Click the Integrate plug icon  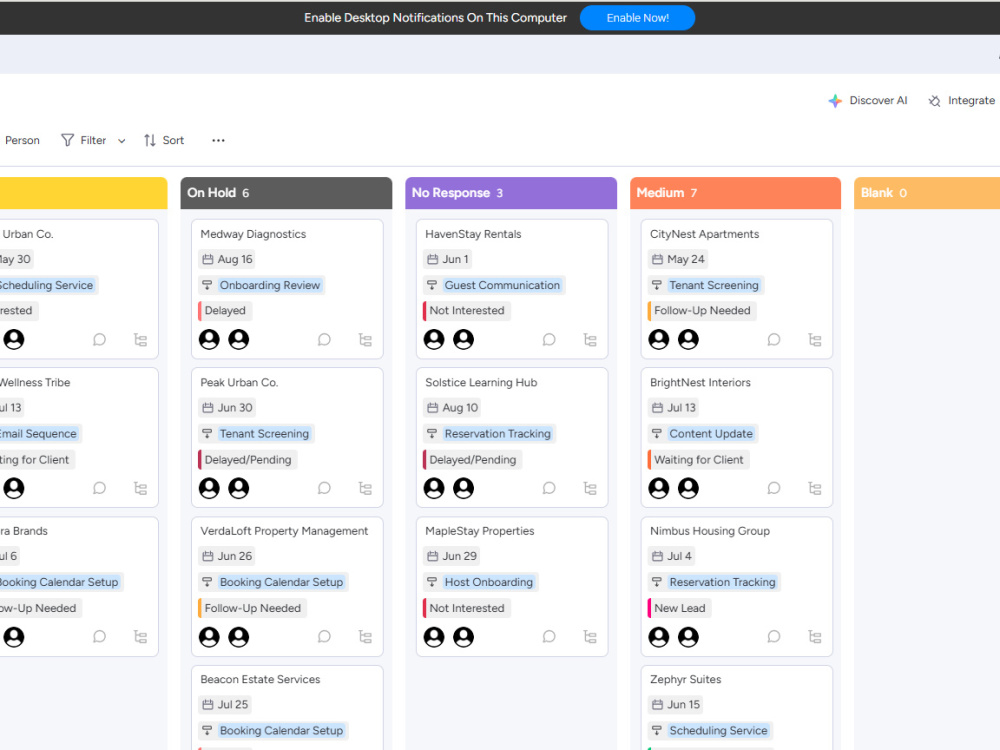tap(934, 101)
